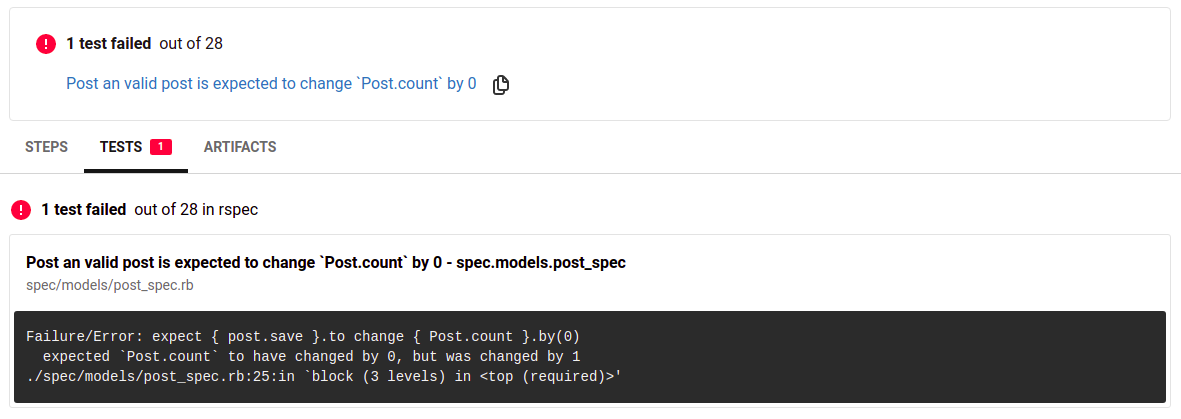Open the blue failed test link
This screenshot has height=419, width=1181.
[271, 84]
